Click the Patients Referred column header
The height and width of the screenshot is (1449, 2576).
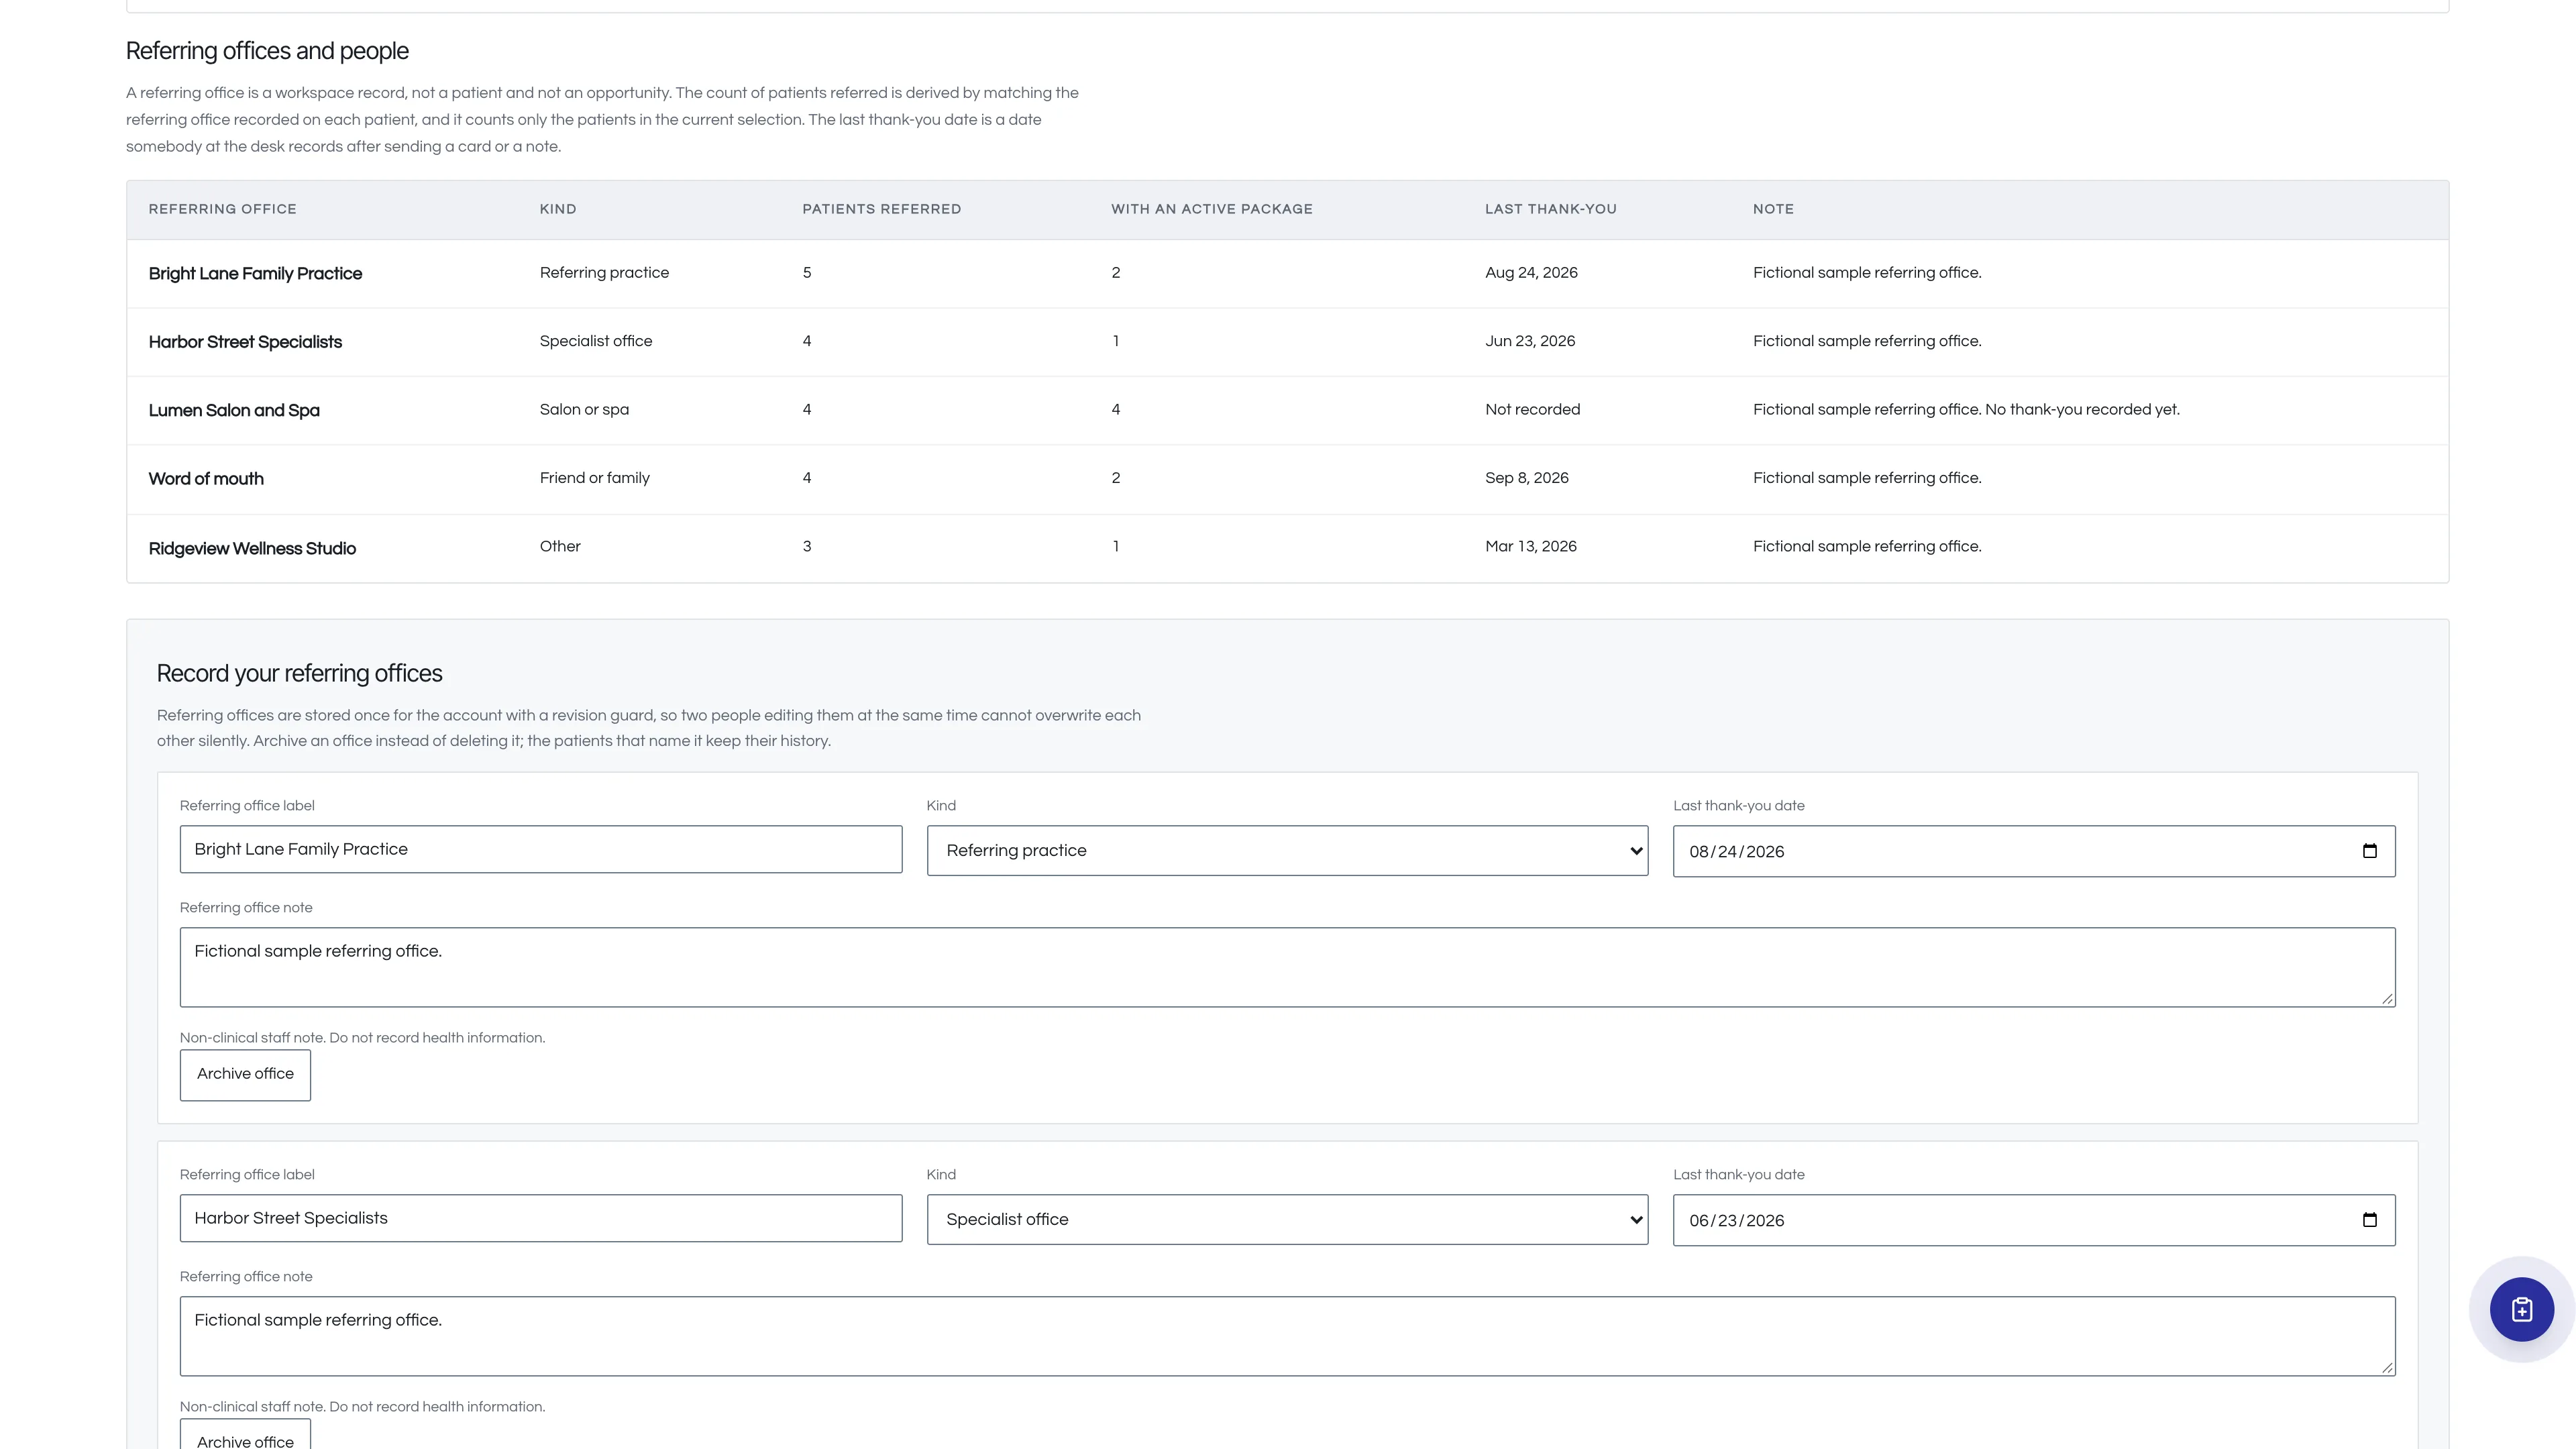[x=881, y=209]
